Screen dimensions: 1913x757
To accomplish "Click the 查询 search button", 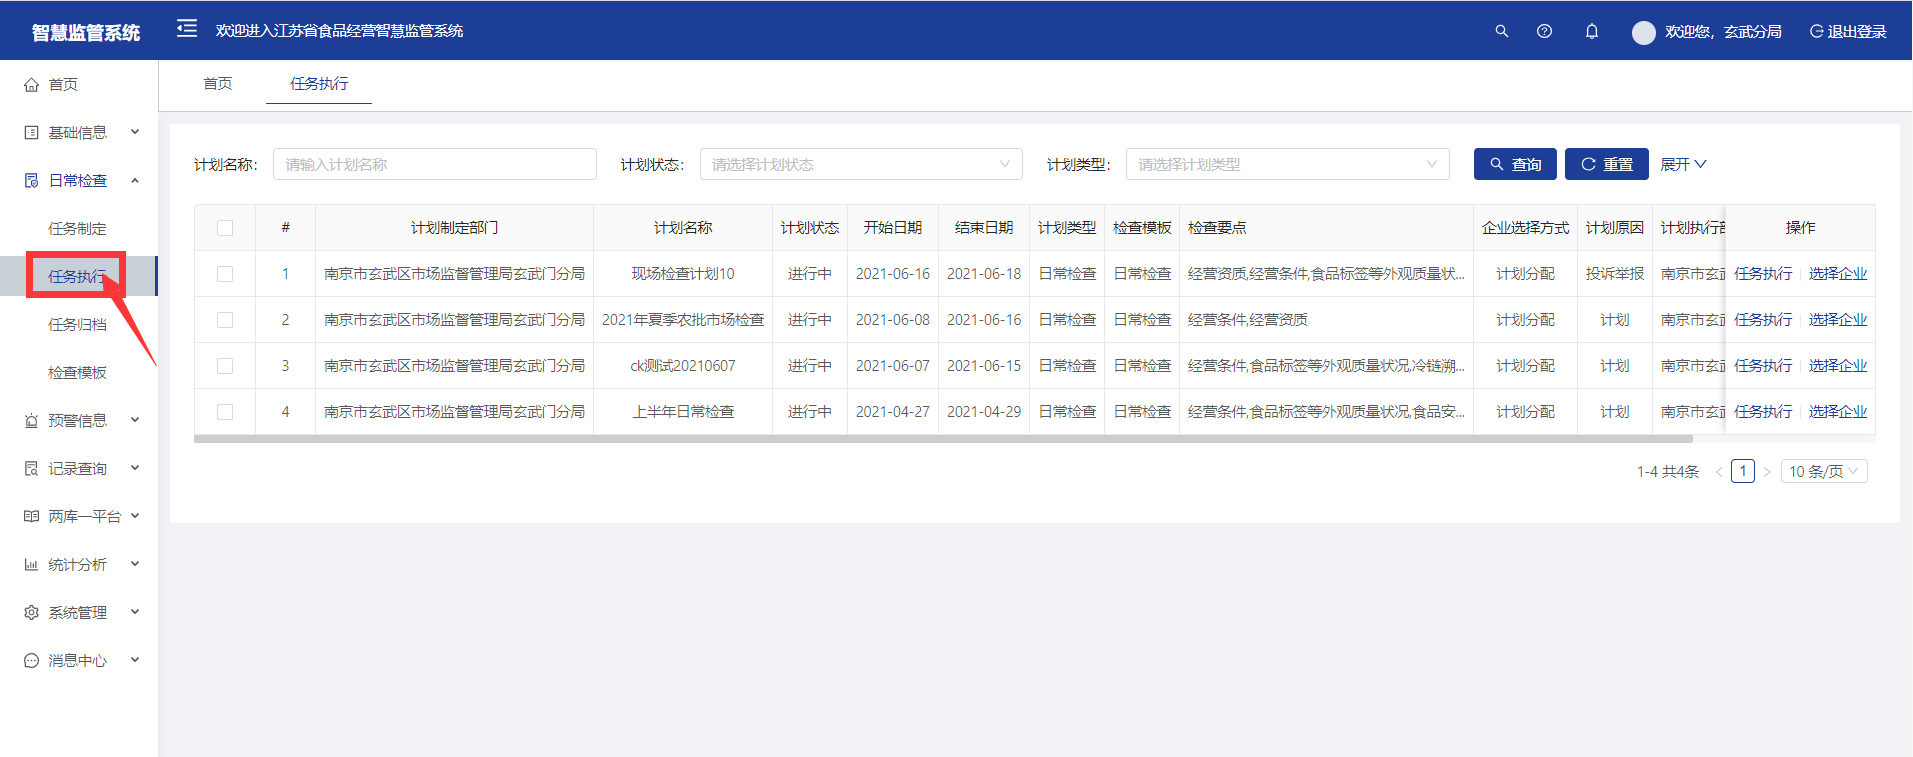I will click(1514, 165).
